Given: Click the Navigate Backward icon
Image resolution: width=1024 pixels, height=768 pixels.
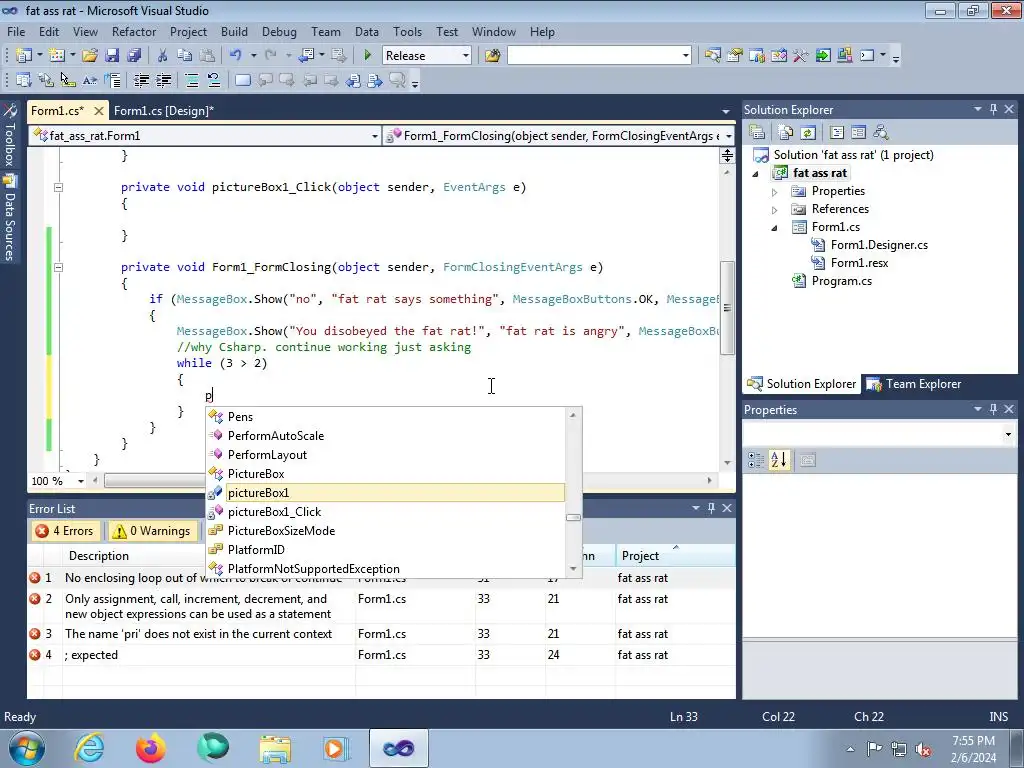Looking at the screenshot, I should (307, 56).
